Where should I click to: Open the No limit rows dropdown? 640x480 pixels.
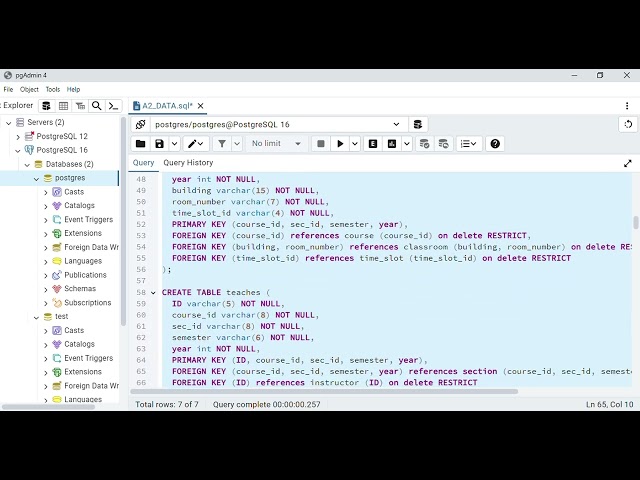276,144
